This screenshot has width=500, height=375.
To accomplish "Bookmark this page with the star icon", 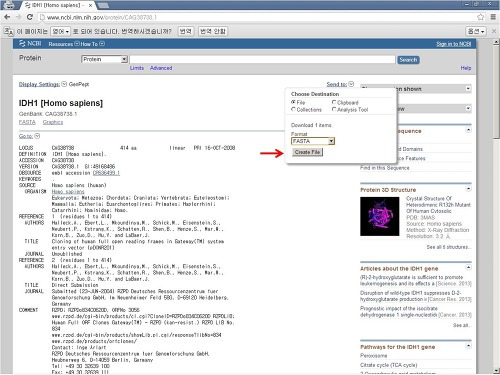I will 481,17.
